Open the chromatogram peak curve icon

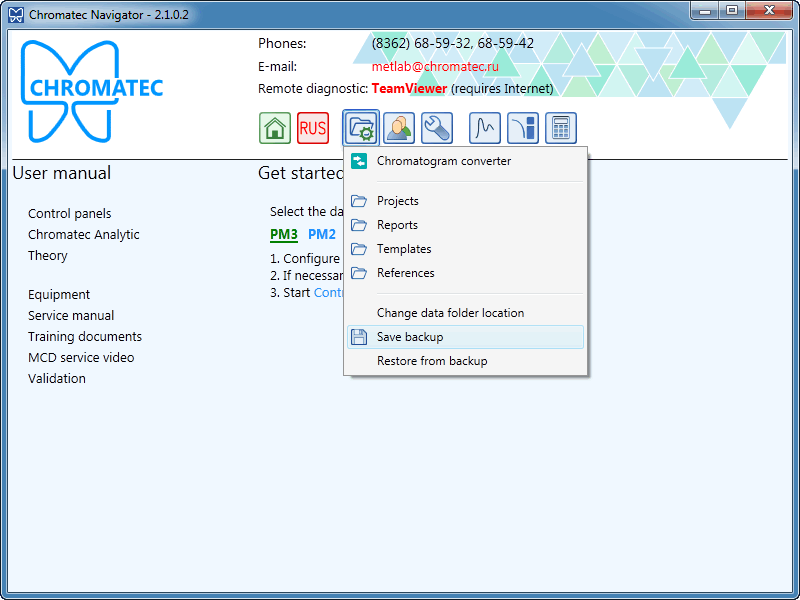pos(485,128)
